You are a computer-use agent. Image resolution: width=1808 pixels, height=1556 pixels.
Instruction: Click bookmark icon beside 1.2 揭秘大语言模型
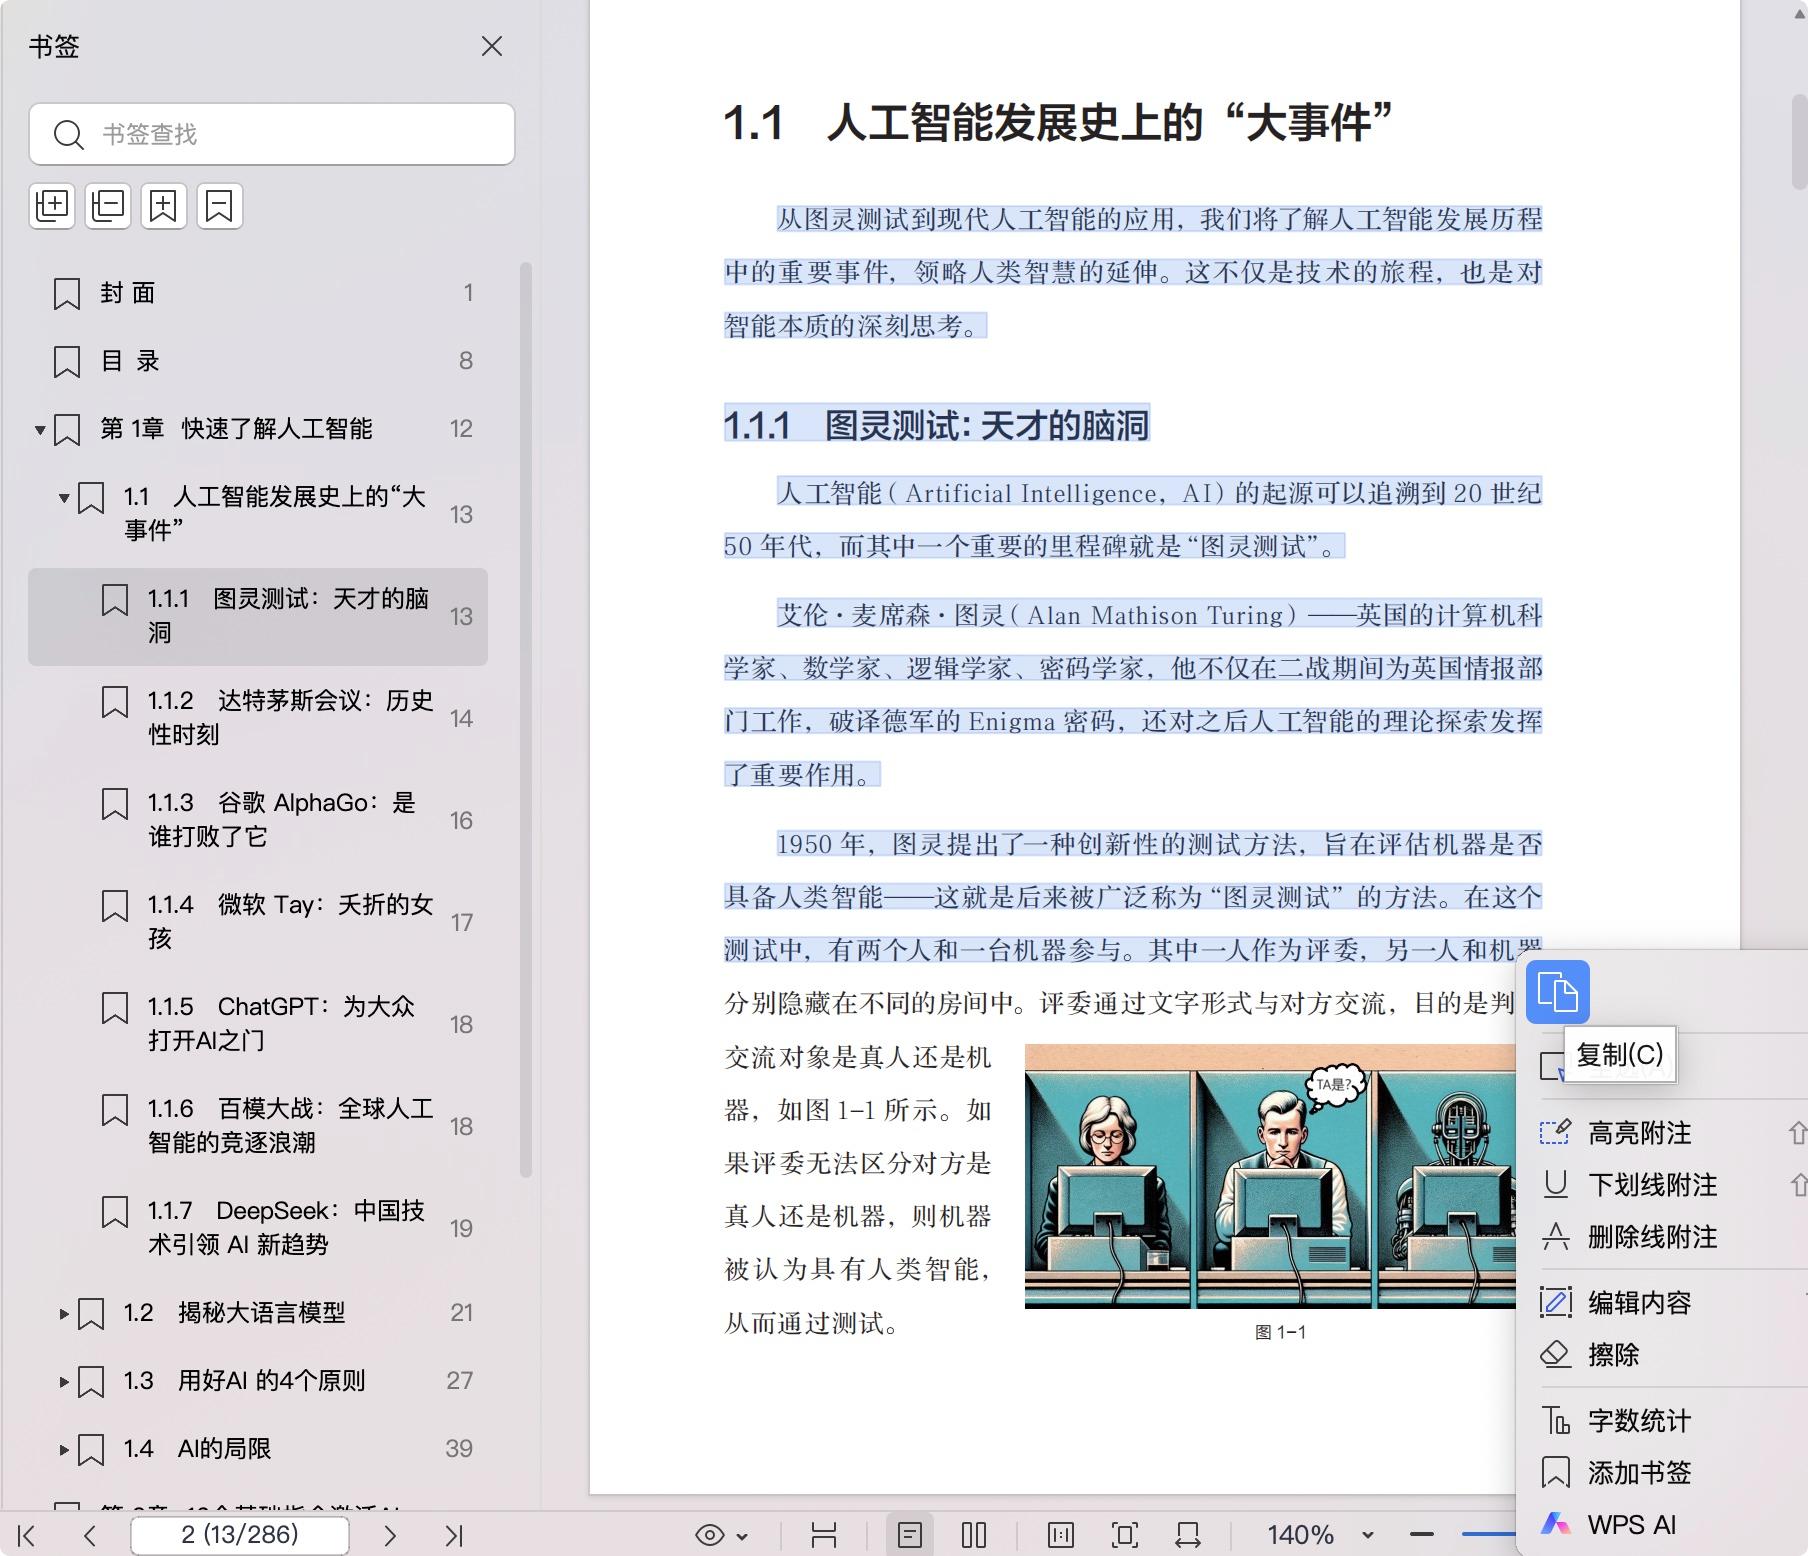[x=91, y=1313]
